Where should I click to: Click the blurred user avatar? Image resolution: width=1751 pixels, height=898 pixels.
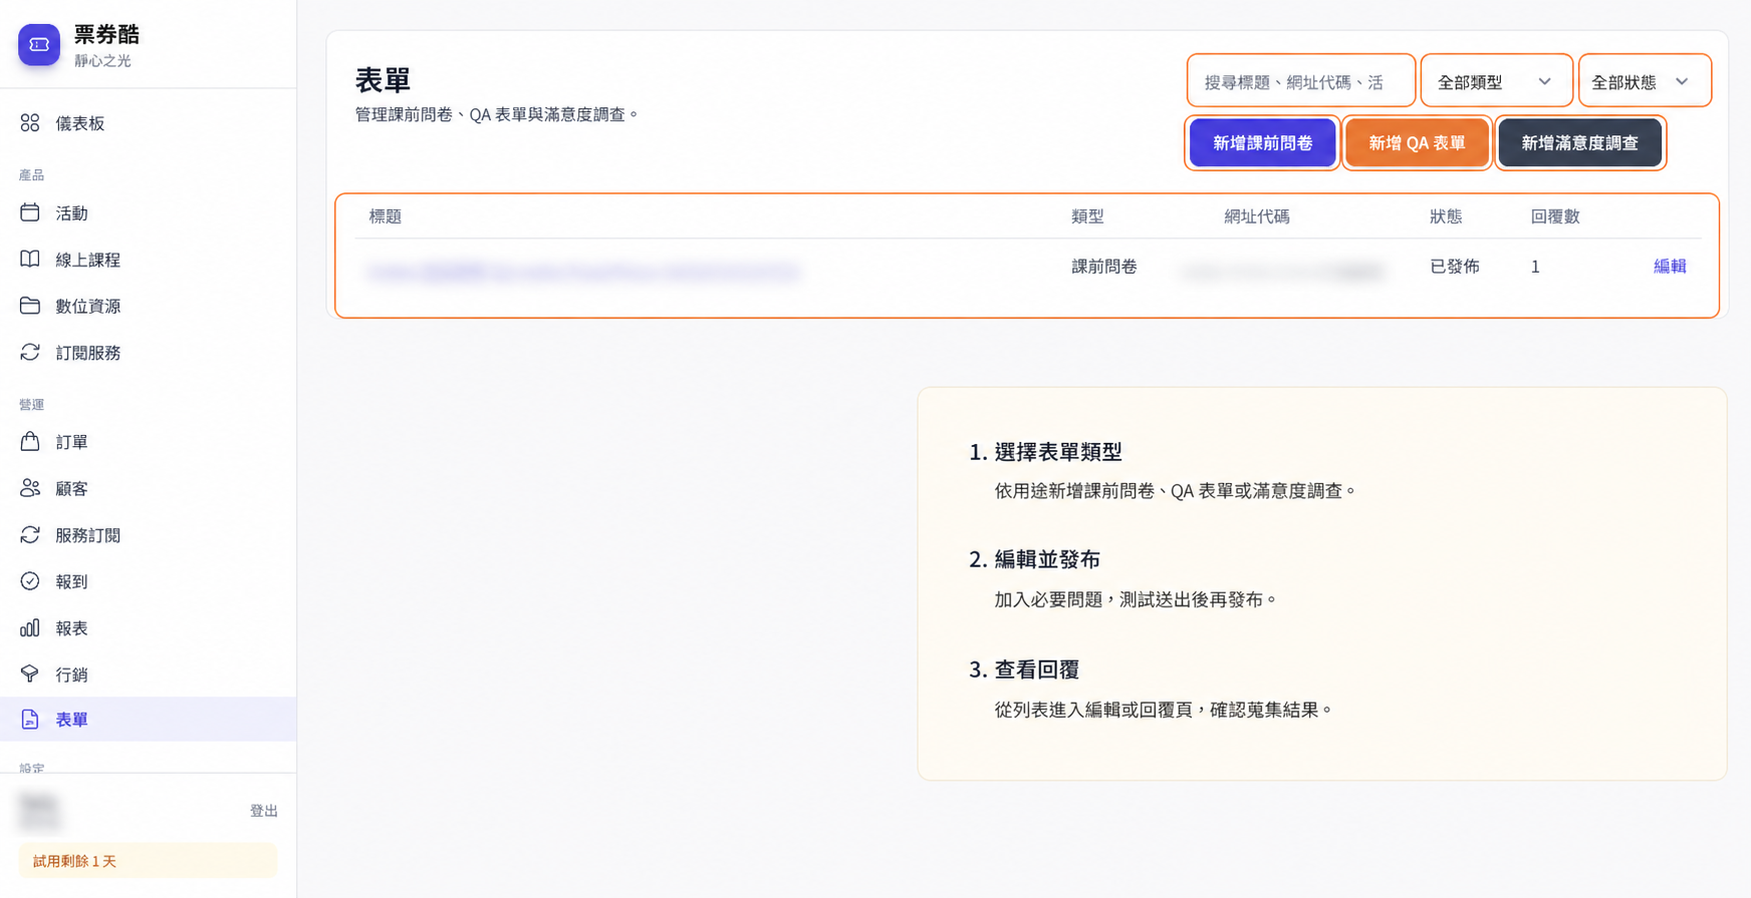39,811
